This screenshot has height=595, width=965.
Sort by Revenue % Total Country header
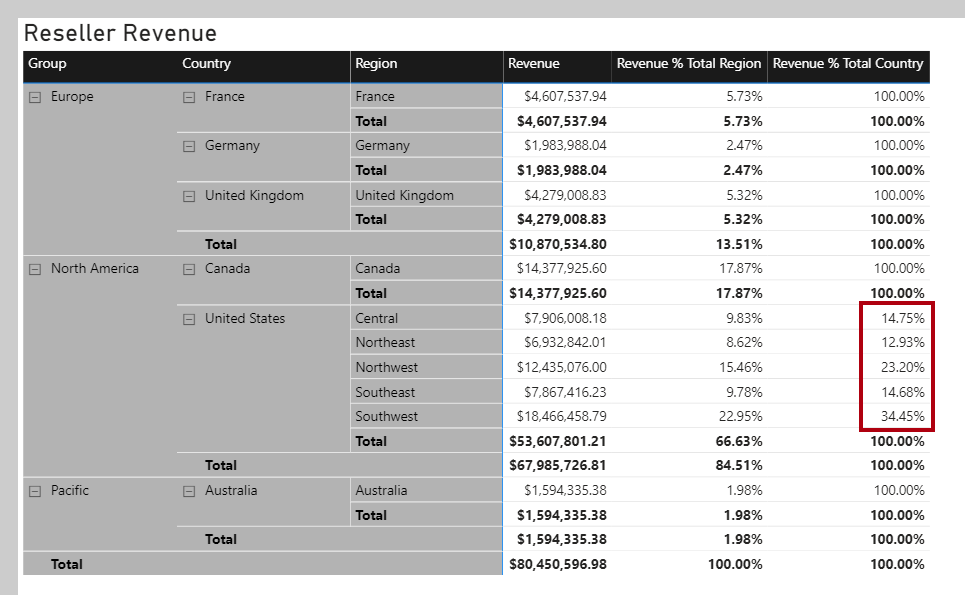848,64
